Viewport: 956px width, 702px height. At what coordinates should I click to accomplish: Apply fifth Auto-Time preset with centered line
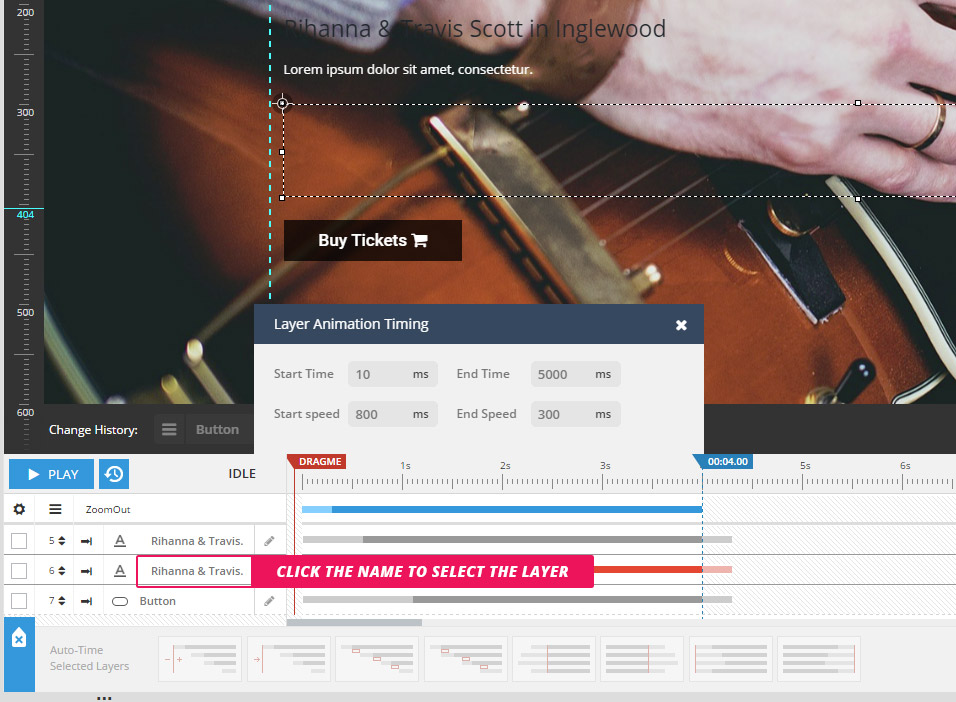click(x=554, y=659)
